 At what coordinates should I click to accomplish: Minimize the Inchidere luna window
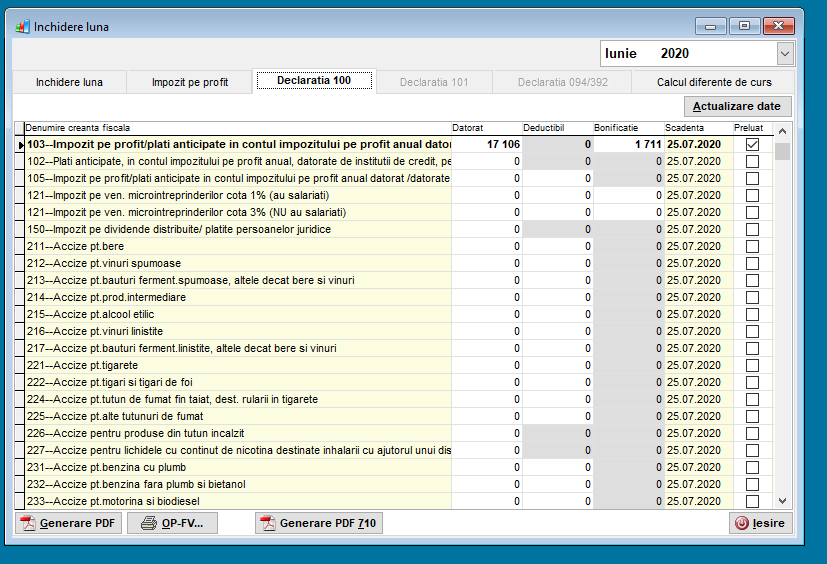pos(710,26)
